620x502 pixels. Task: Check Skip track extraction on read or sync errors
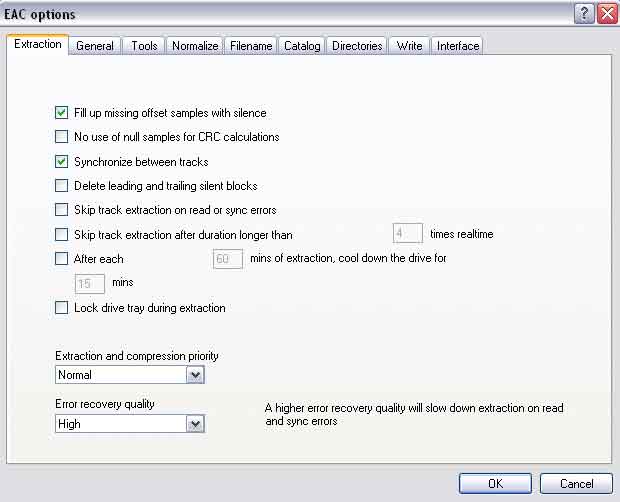click(x=61, y=209)
